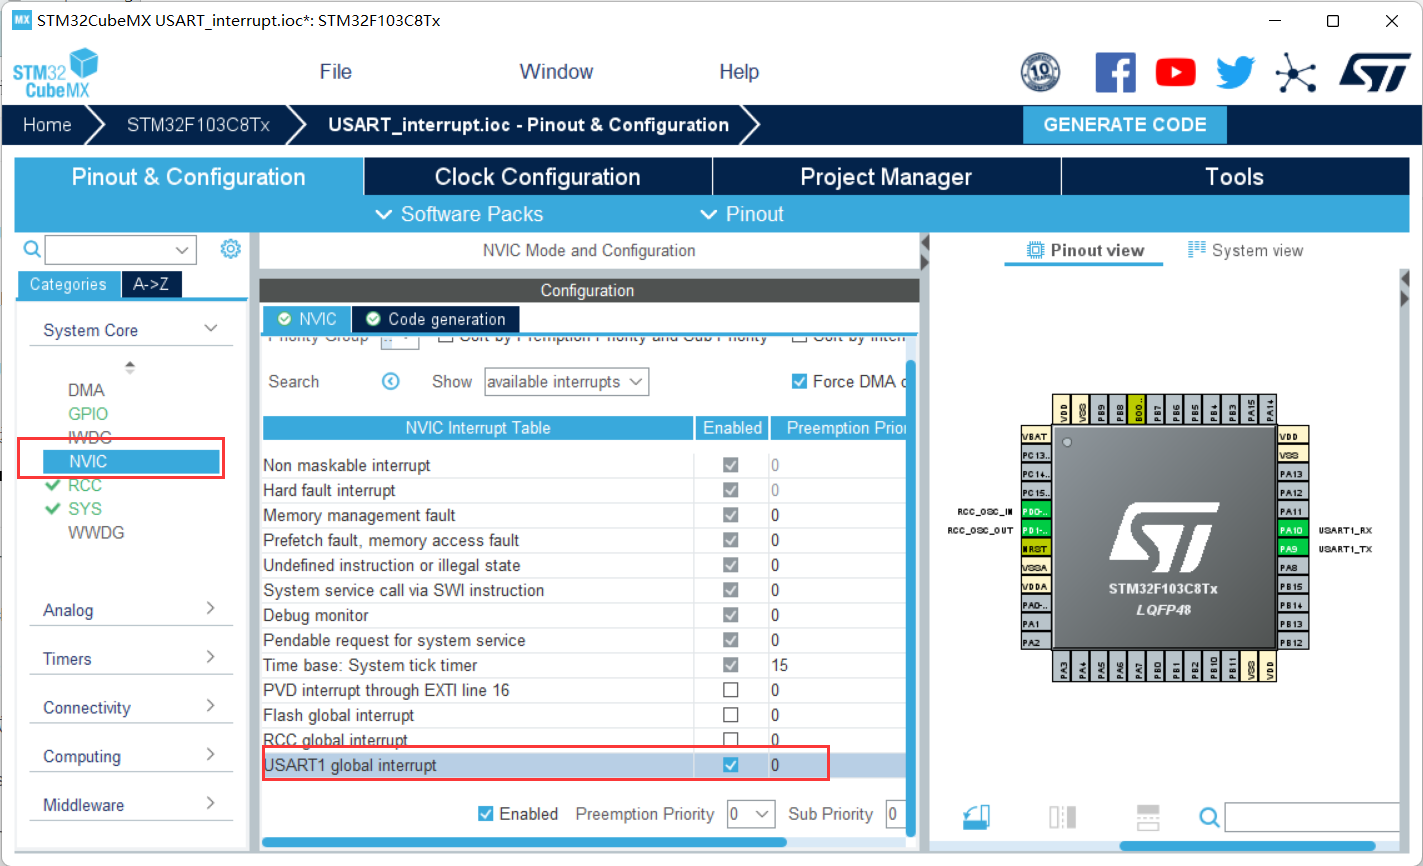
Task: Click the circular arrow icon beside Search
Action: click(x=391, y=381)
